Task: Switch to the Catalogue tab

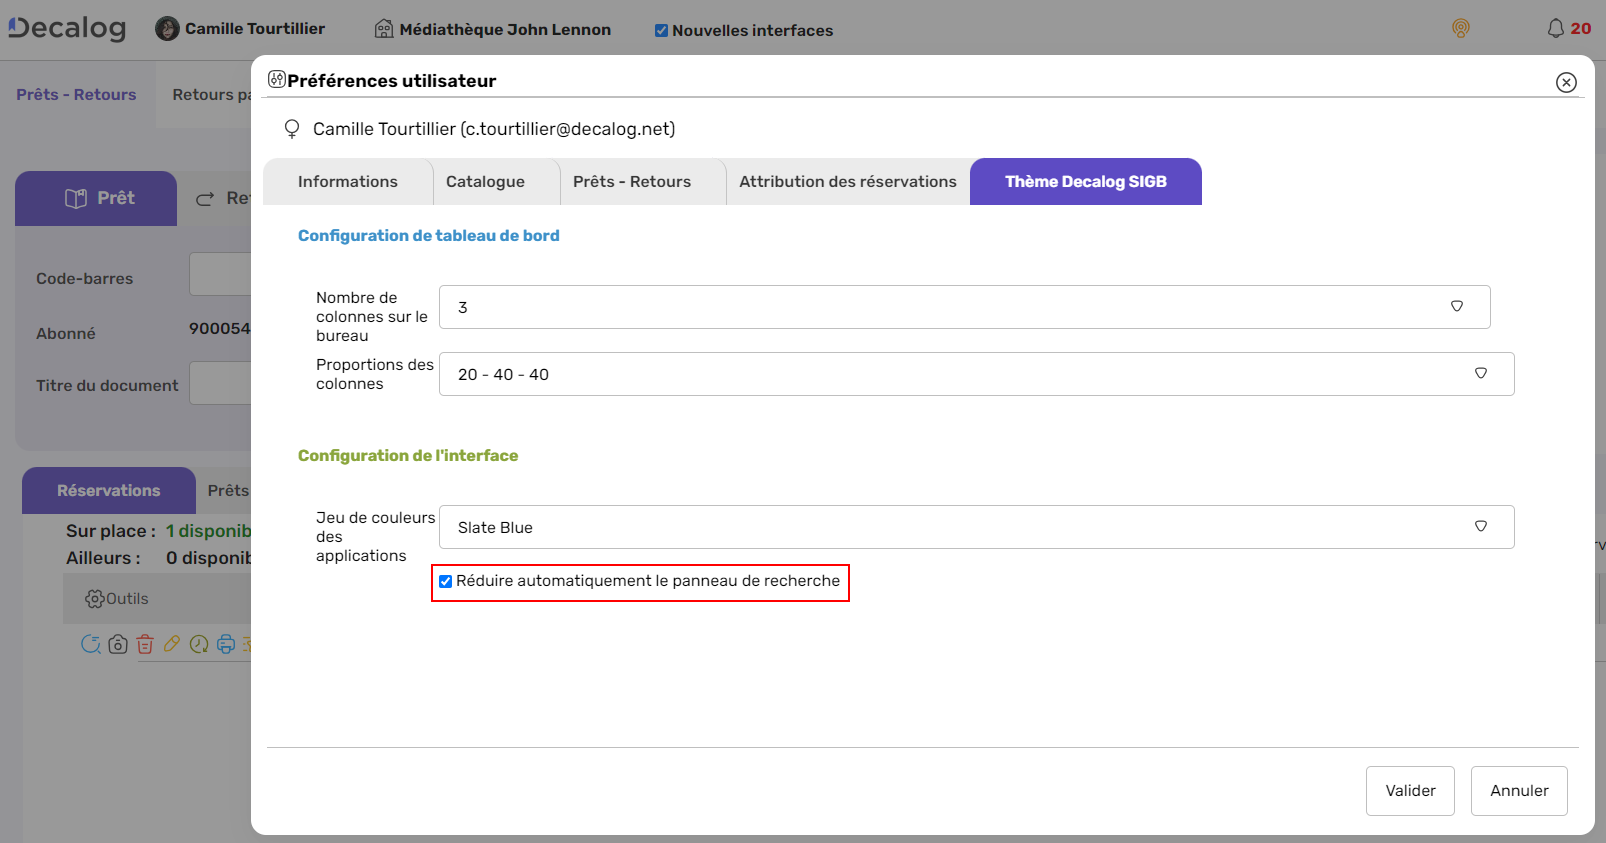Action: (x=485, y=182)
